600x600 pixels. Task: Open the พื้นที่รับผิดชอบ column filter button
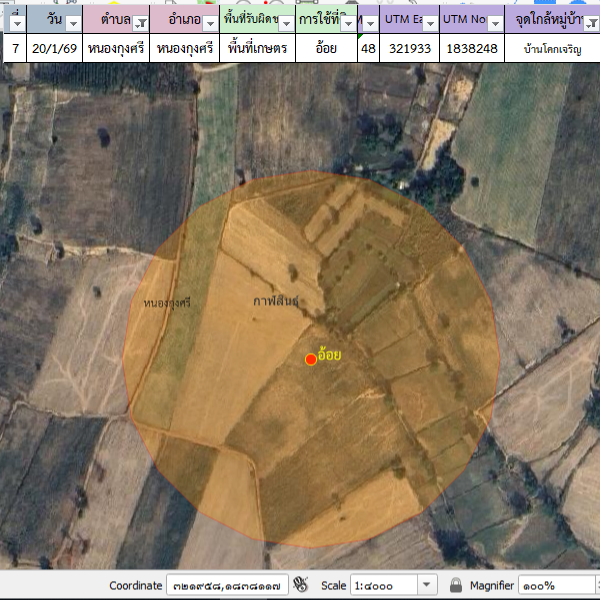(285, 22)
